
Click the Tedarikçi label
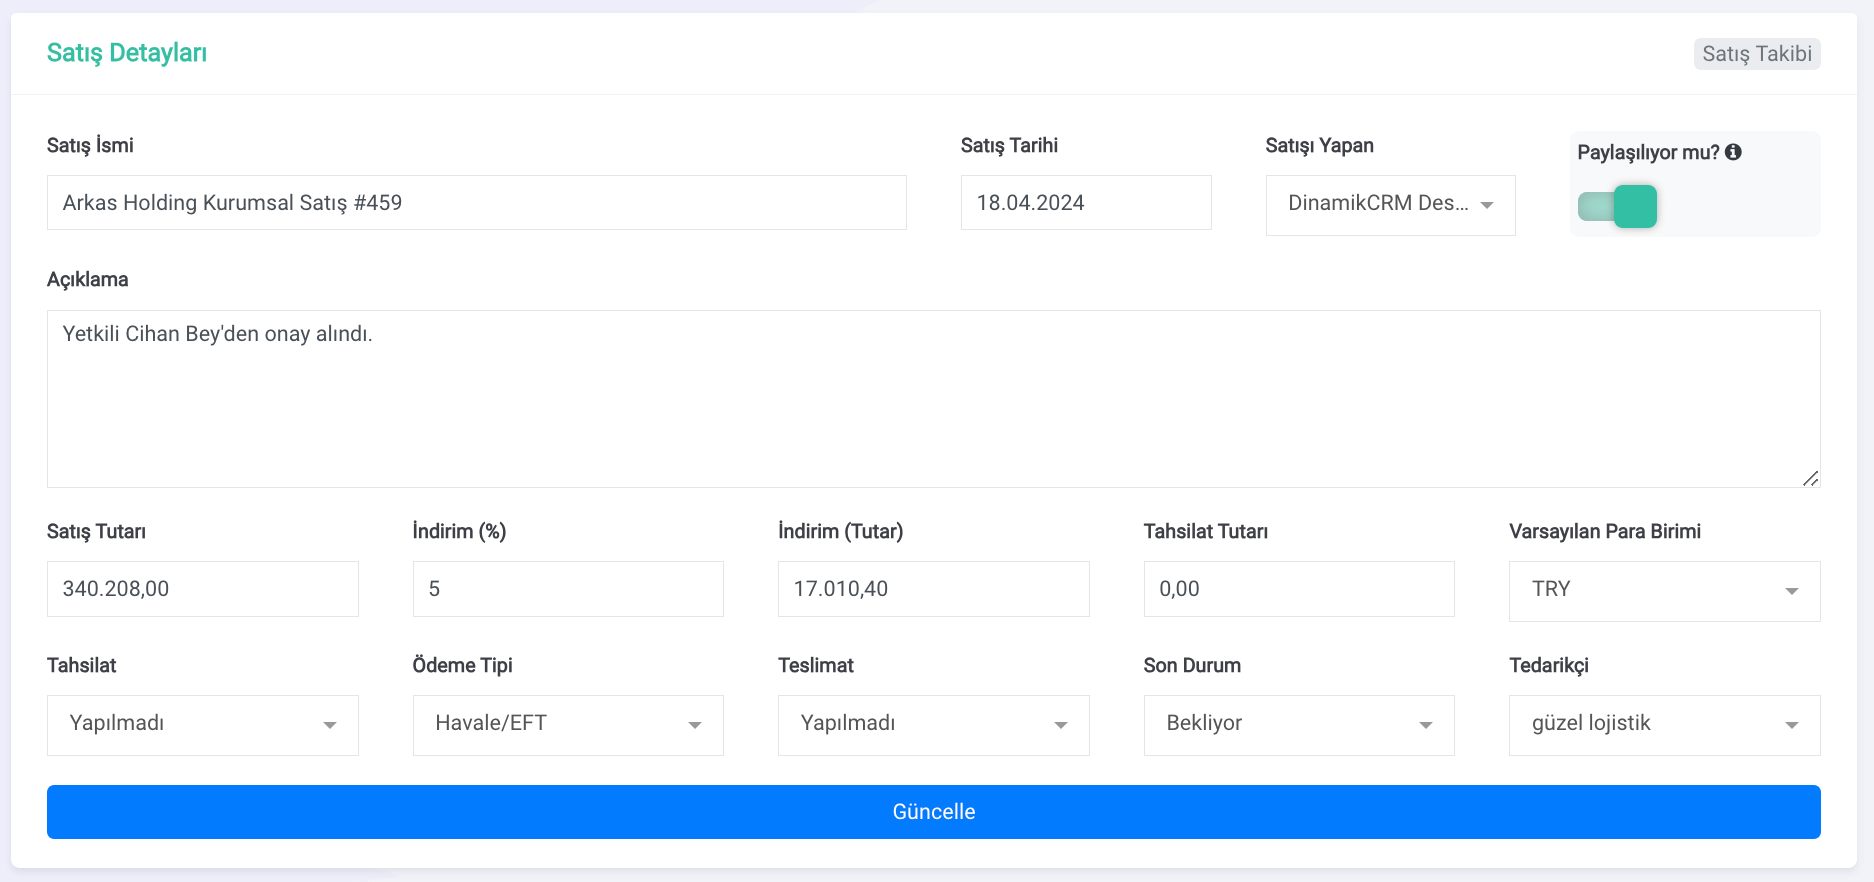coord(1549,665)
